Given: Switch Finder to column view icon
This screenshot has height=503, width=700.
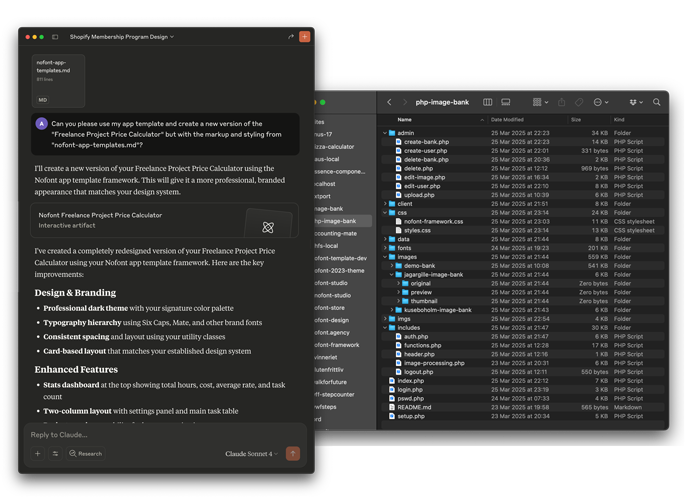Looking at the screenshot, I should 488,102.
